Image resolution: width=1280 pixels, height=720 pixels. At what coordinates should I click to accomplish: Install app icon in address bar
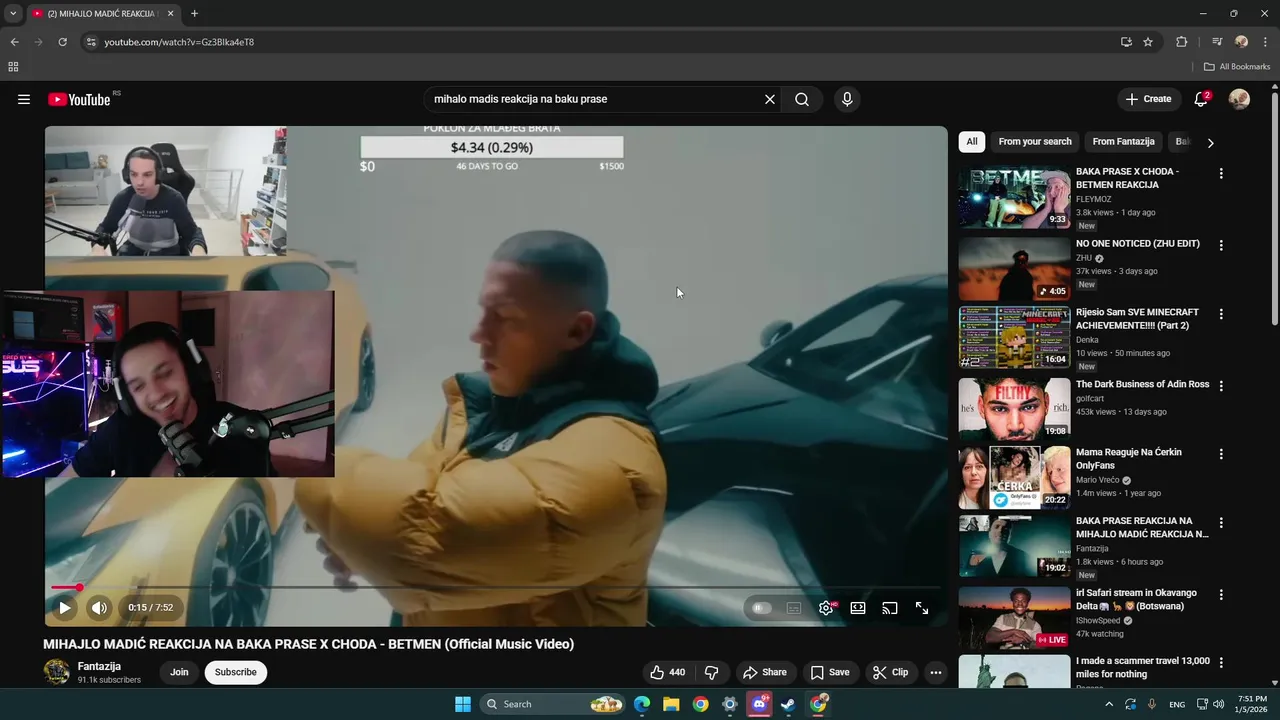[x=1126, y=42]
